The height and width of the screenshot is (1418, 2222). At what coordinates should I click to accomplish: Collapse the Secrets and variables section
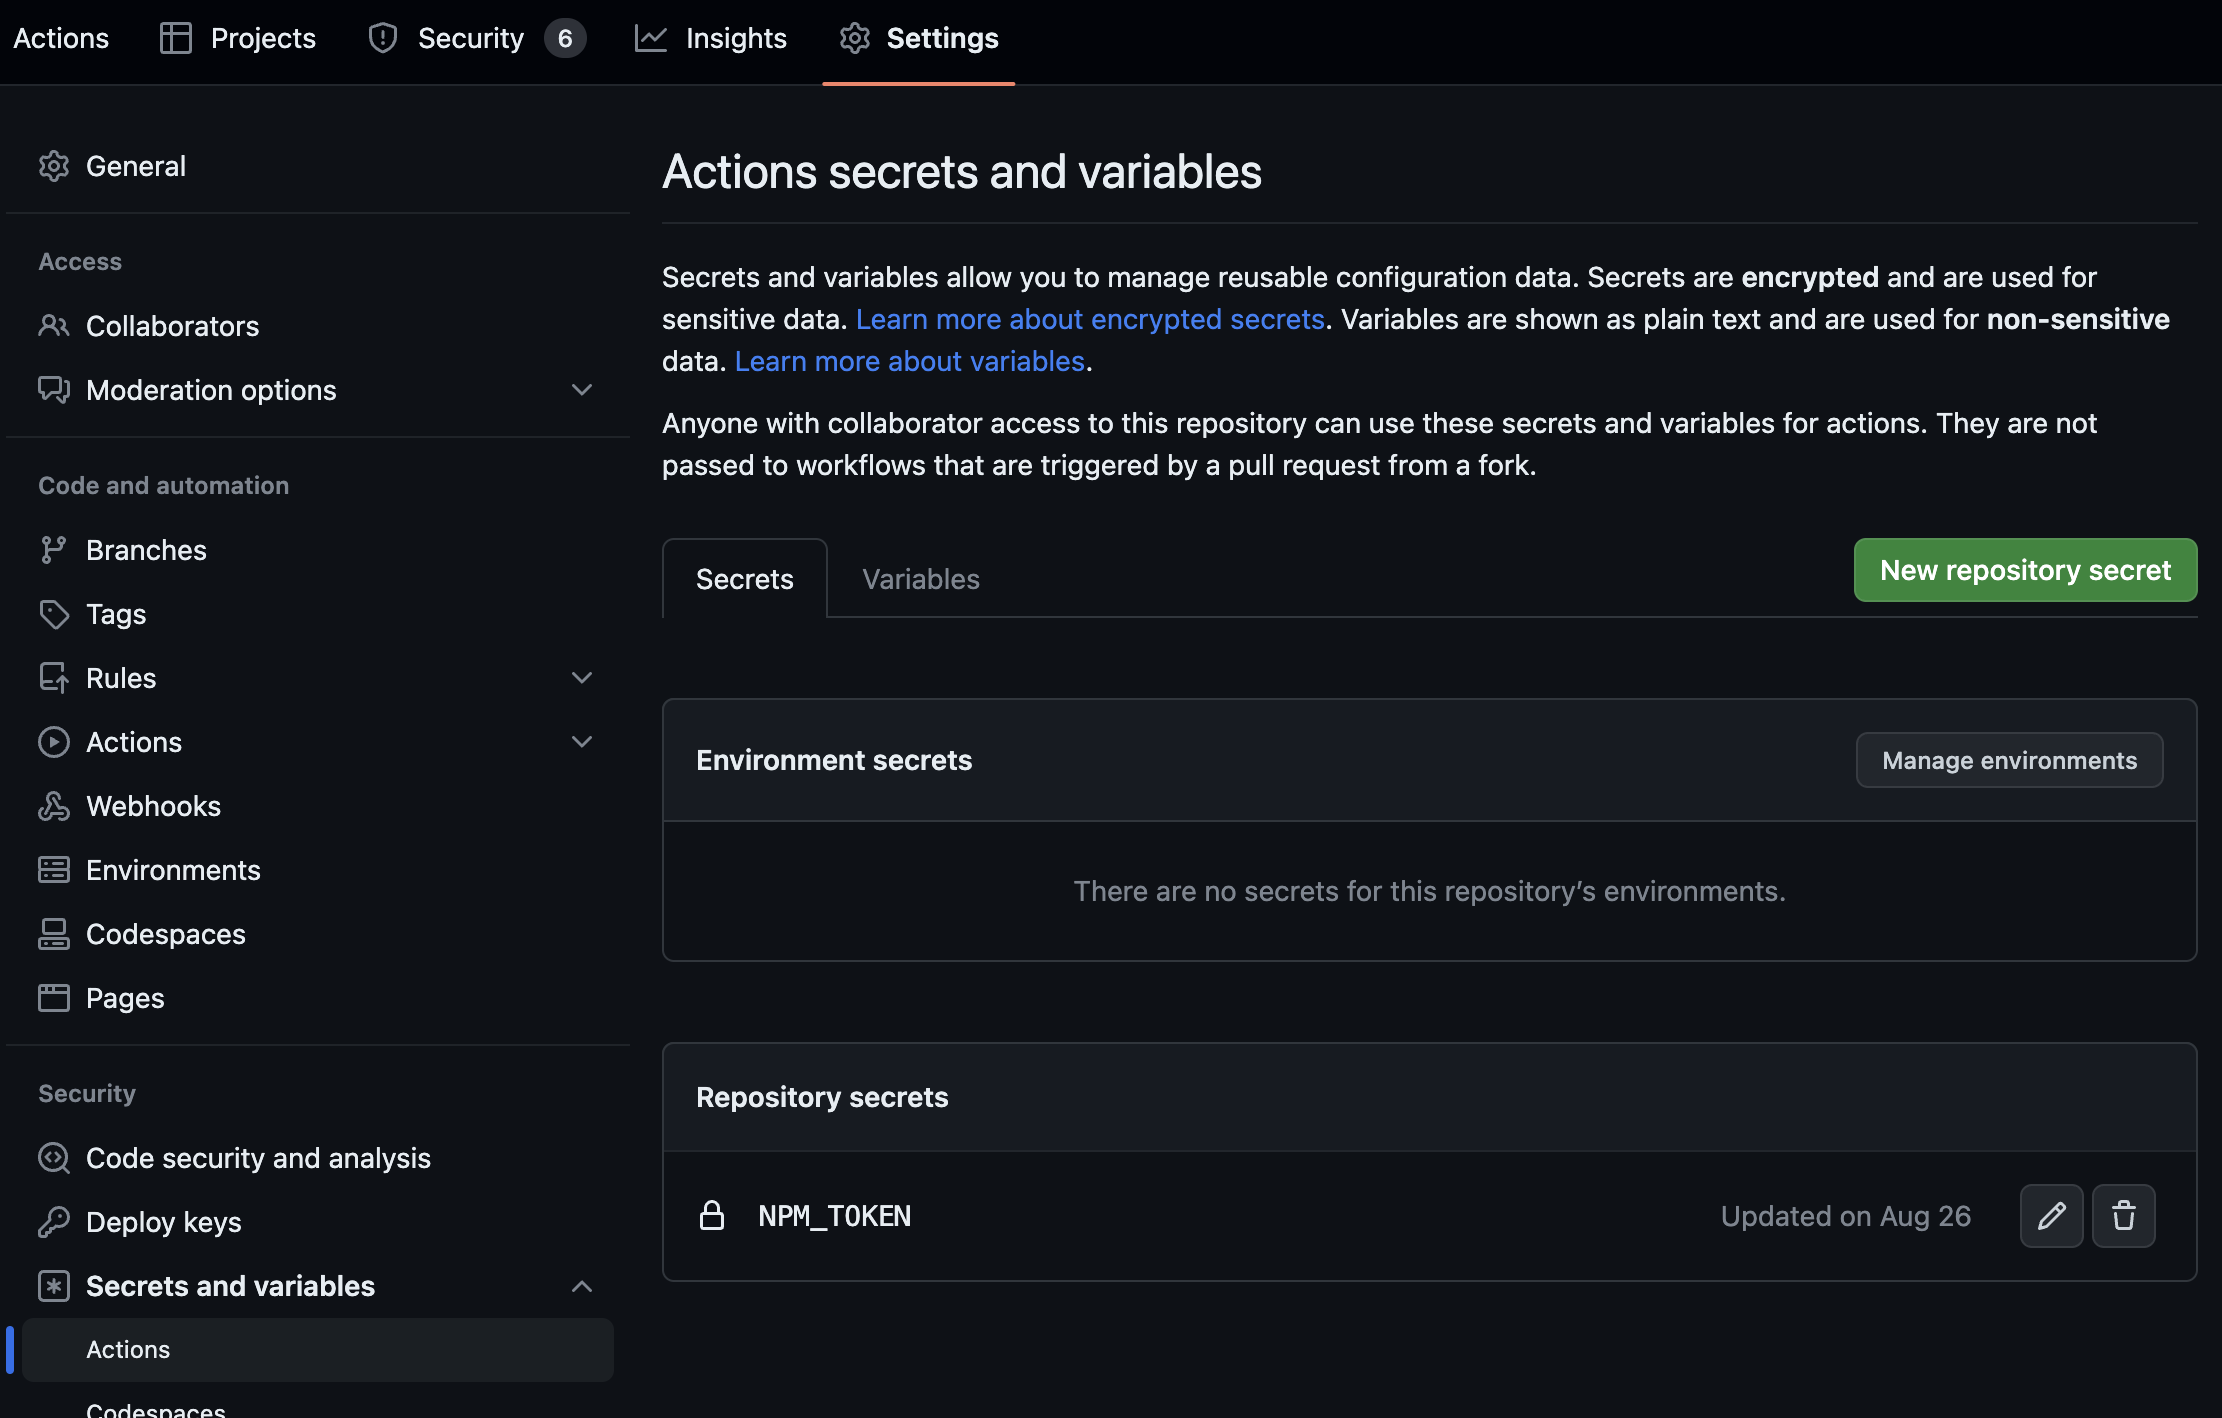click(582, 1286)
